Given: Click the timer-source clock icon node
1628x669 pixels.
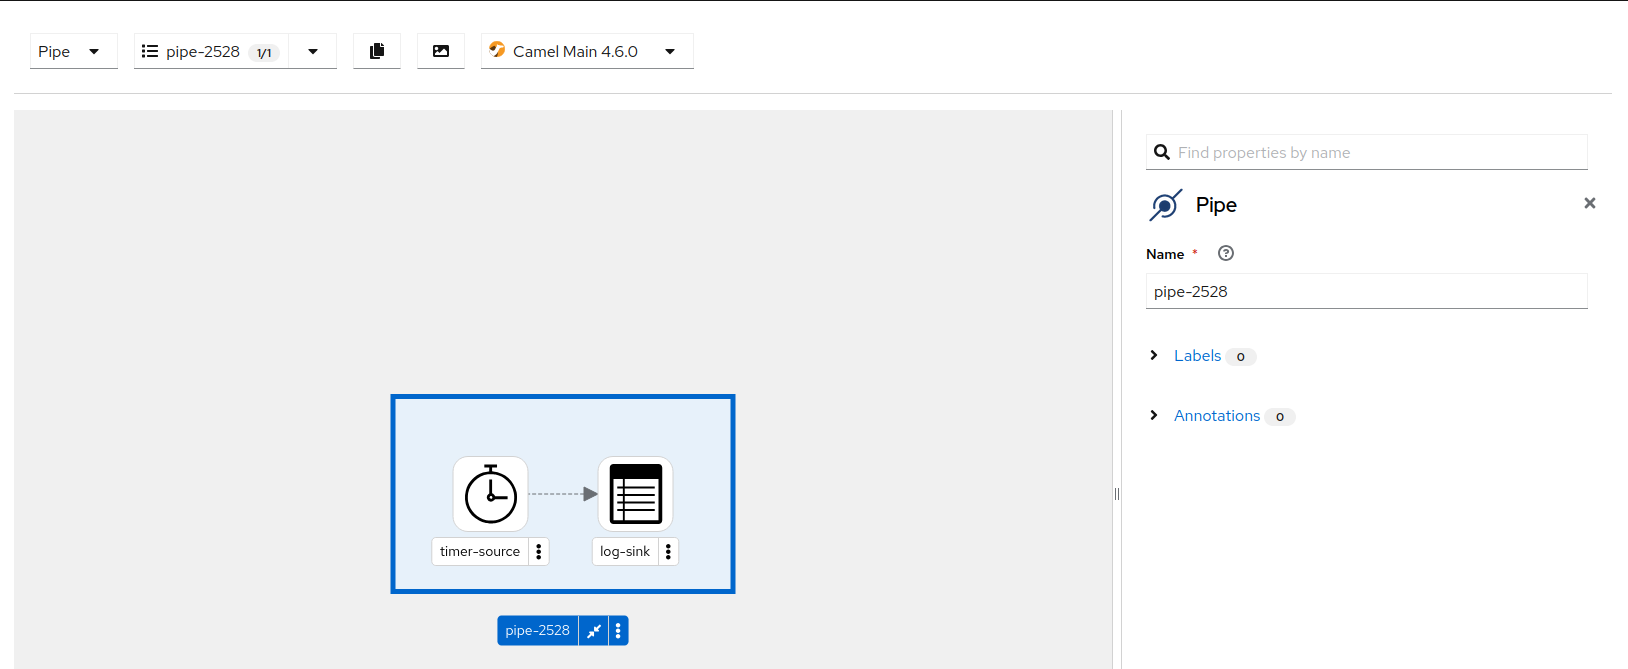Looking at the screenshot, I should (x=490, y=494).
